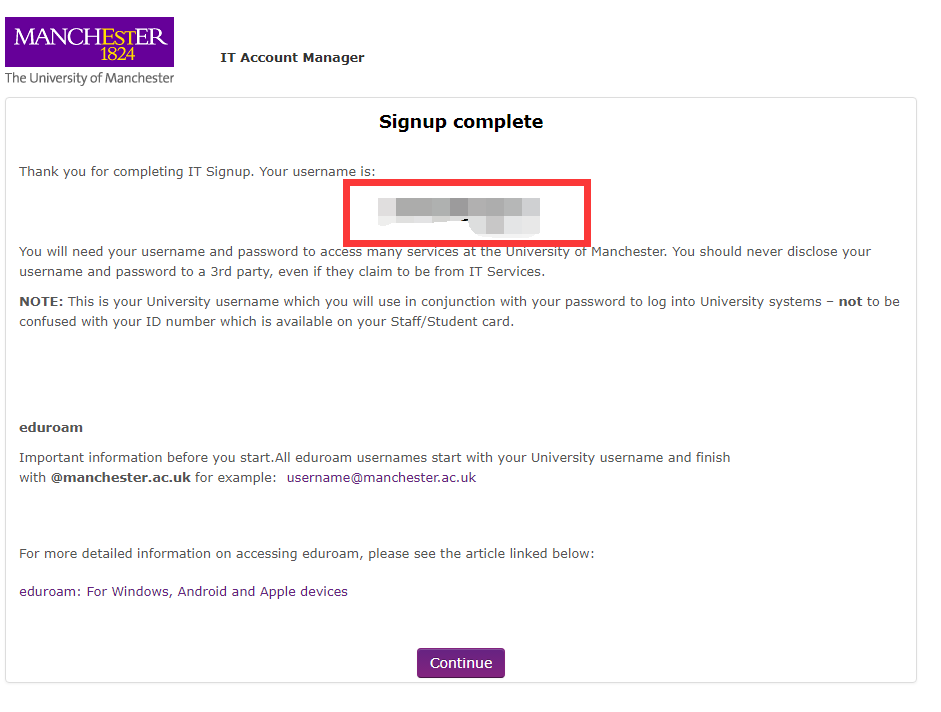Click the "IT Services" text in the warning

507,272
